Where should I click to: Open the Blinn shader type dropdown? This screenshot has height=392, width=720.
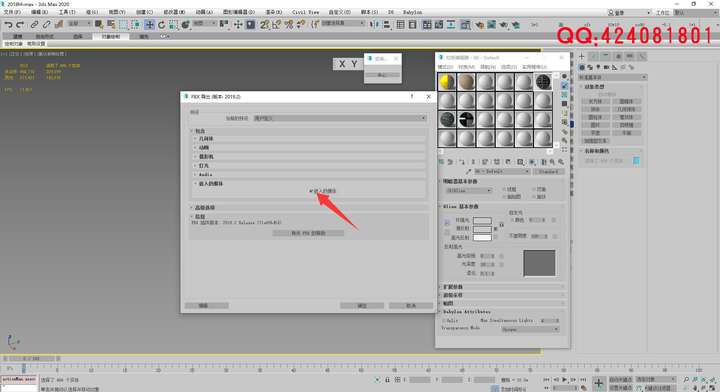[x=468, y=190]
